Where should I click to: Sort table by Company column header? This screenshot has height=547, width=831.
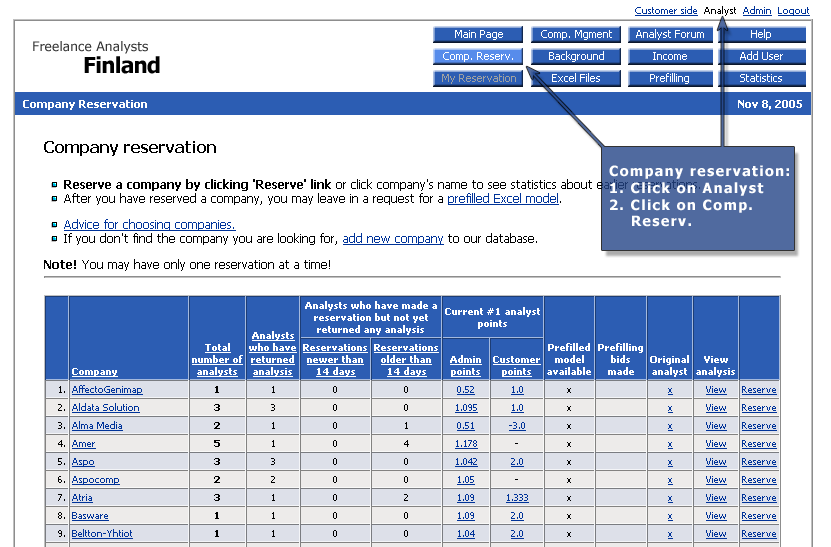(94, 372)
